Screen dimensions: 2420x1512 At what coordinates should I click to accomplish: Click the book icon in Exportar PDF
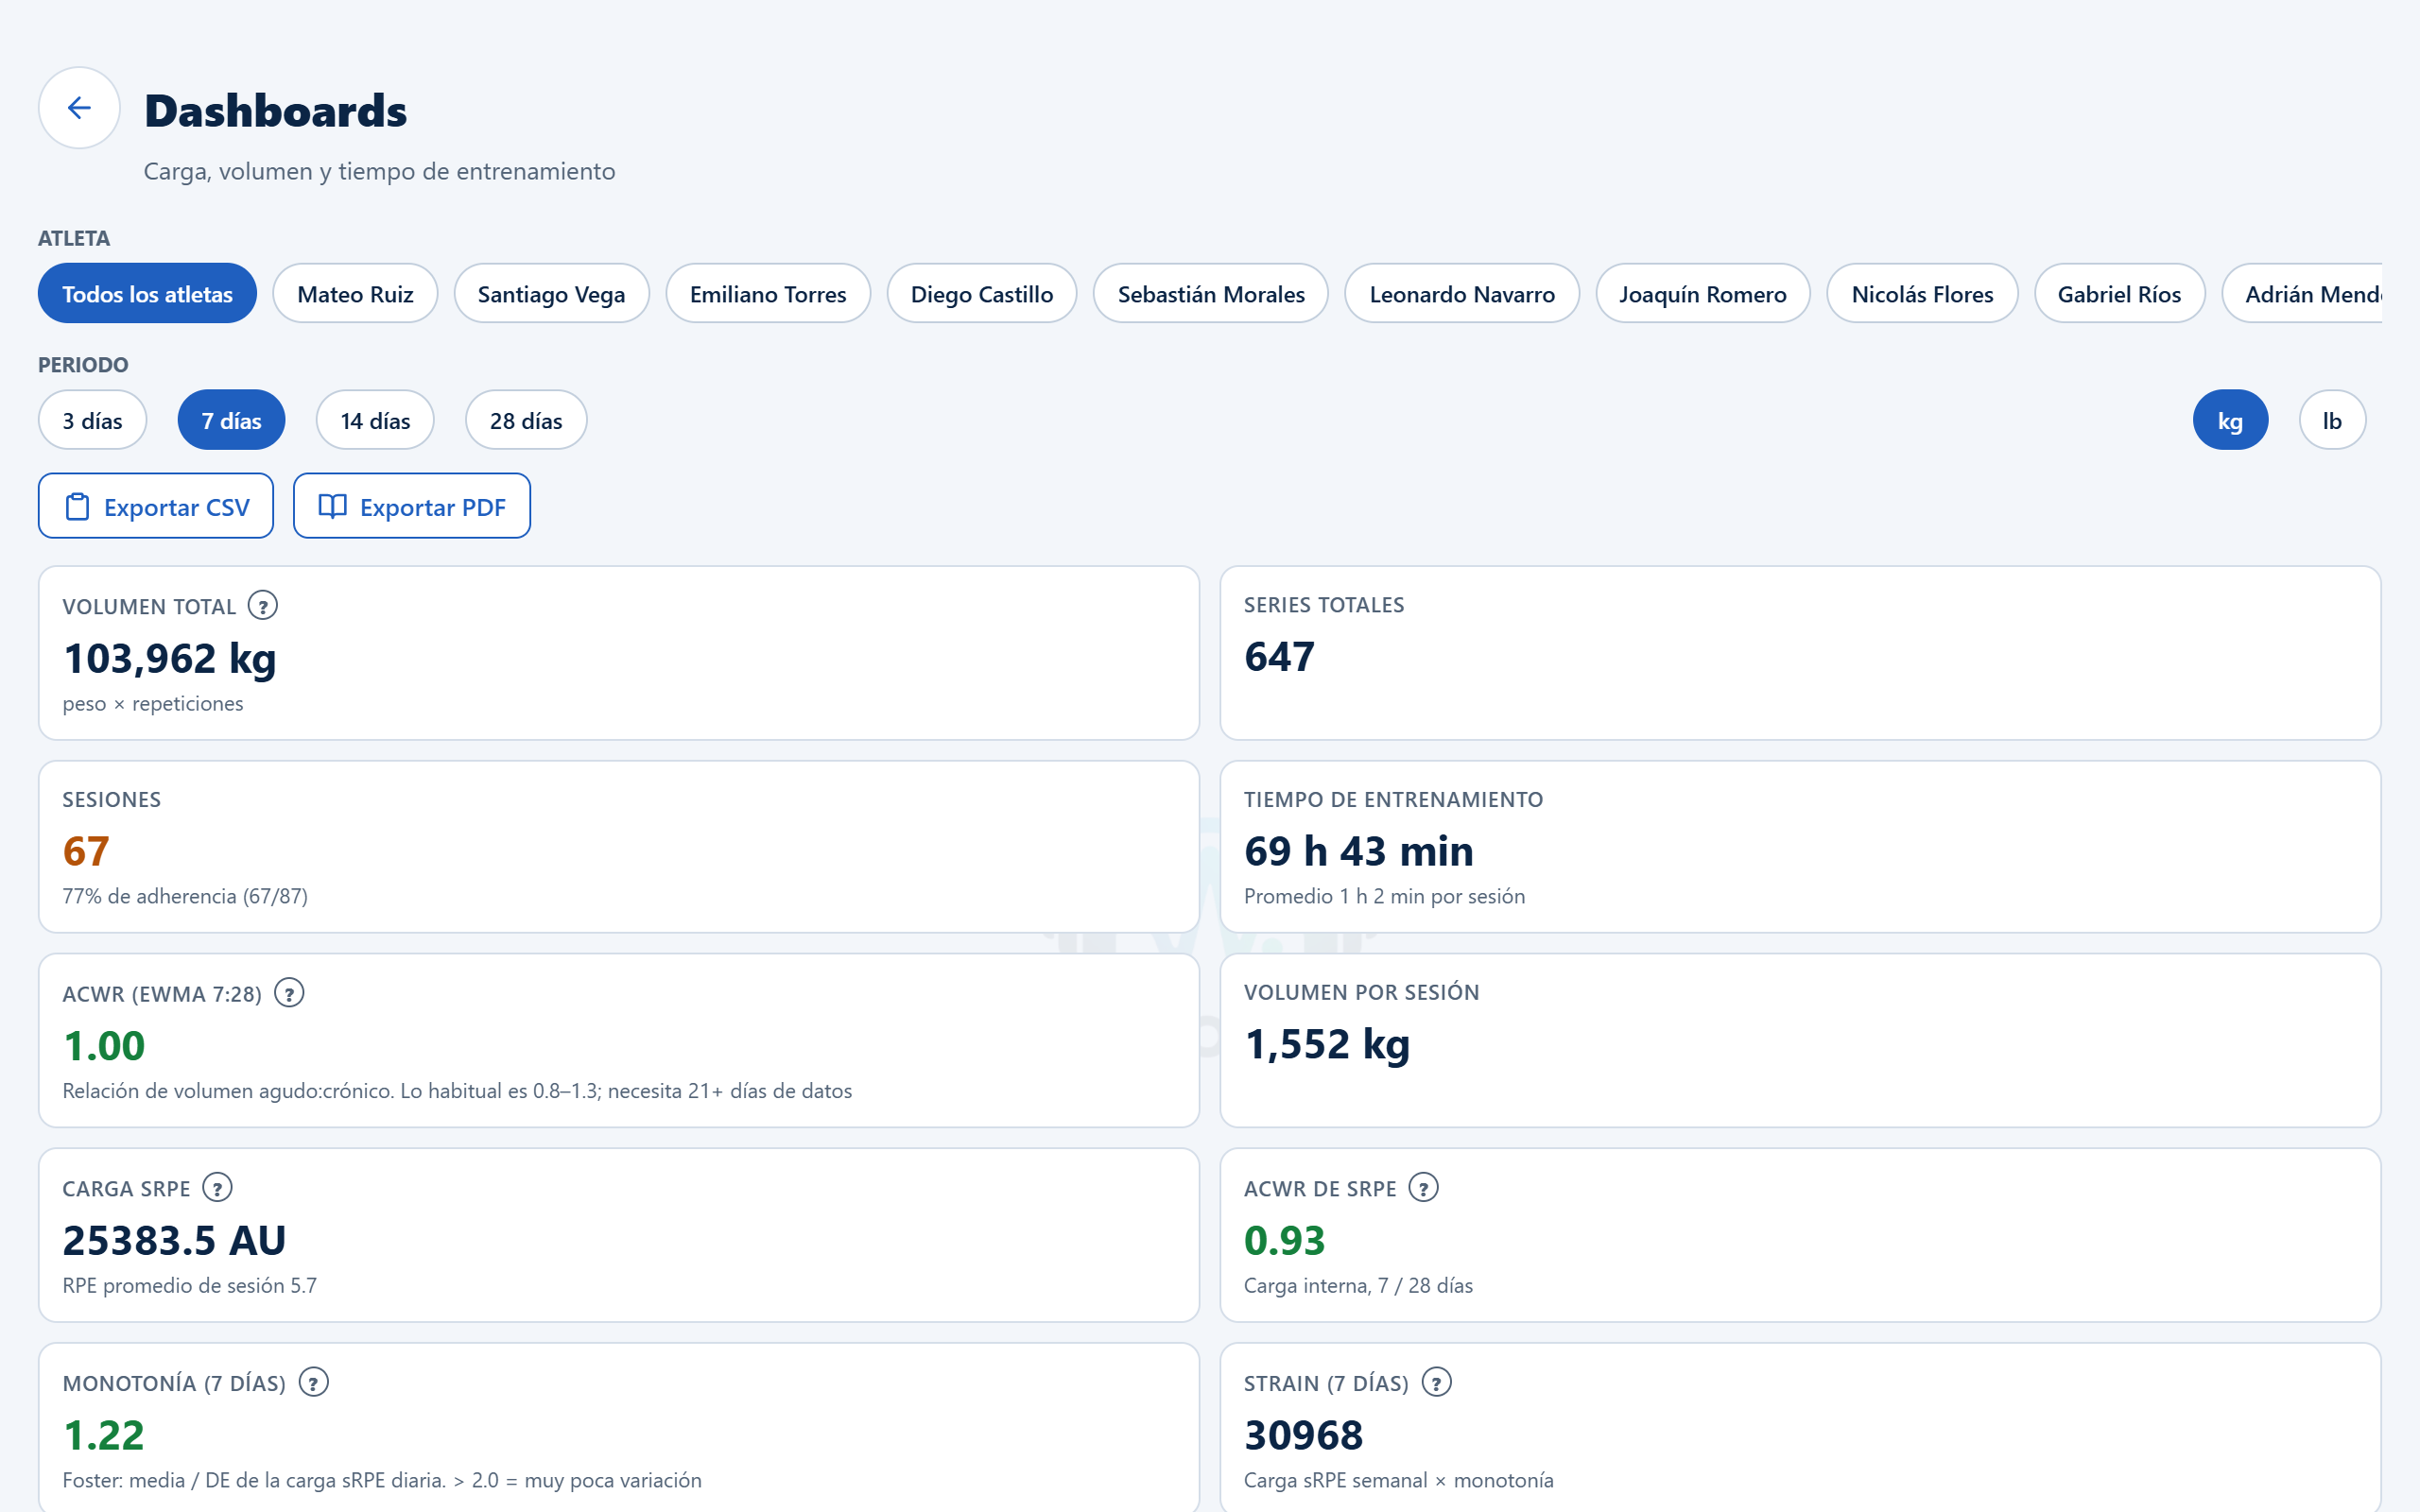332,506
